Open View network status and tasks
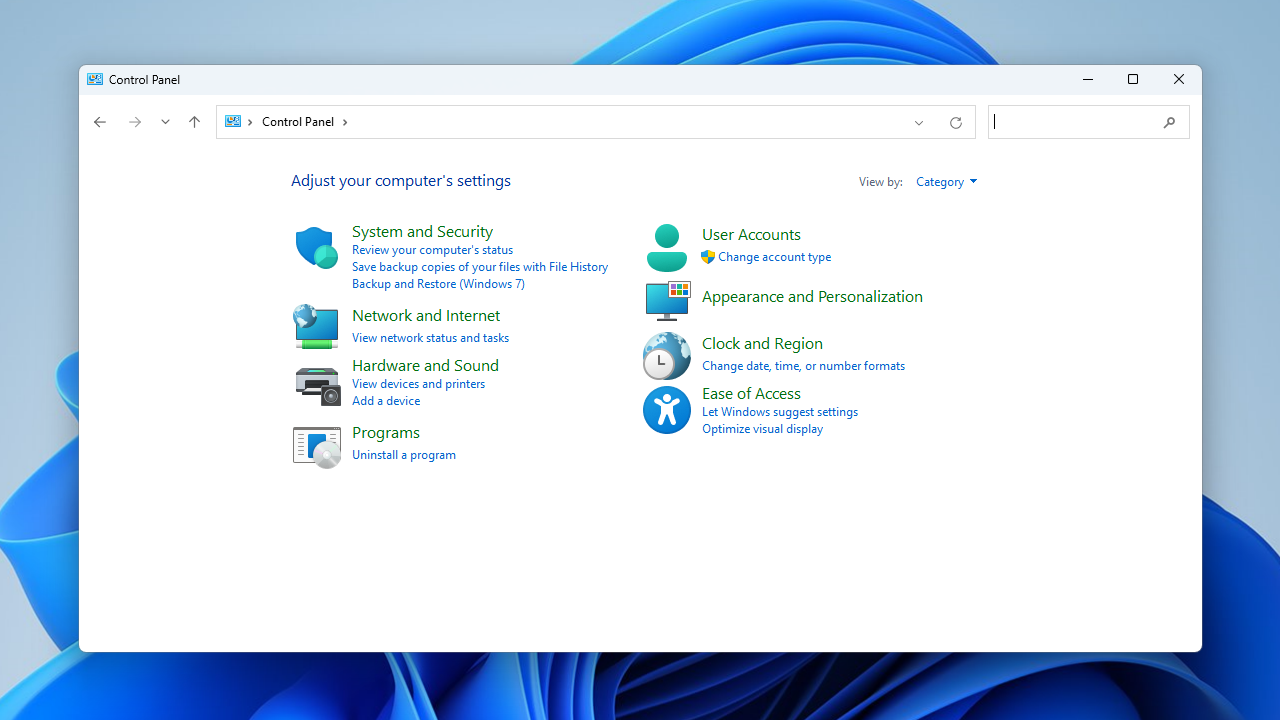Screen dimensions: 1280x720 tap(430, 338)
